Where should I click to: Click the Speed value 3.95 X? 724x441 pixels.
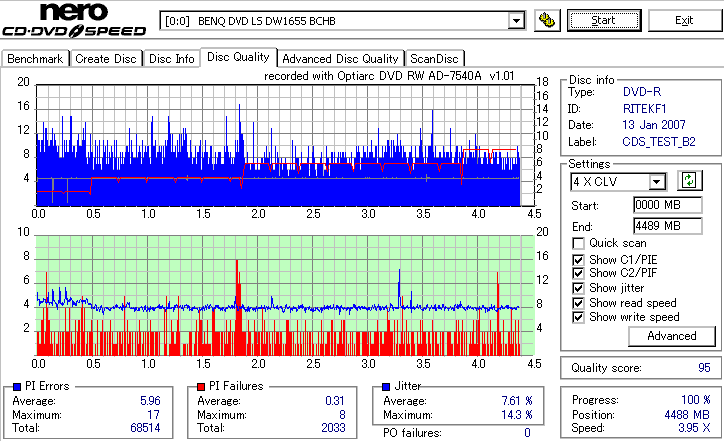click(694, 428)
